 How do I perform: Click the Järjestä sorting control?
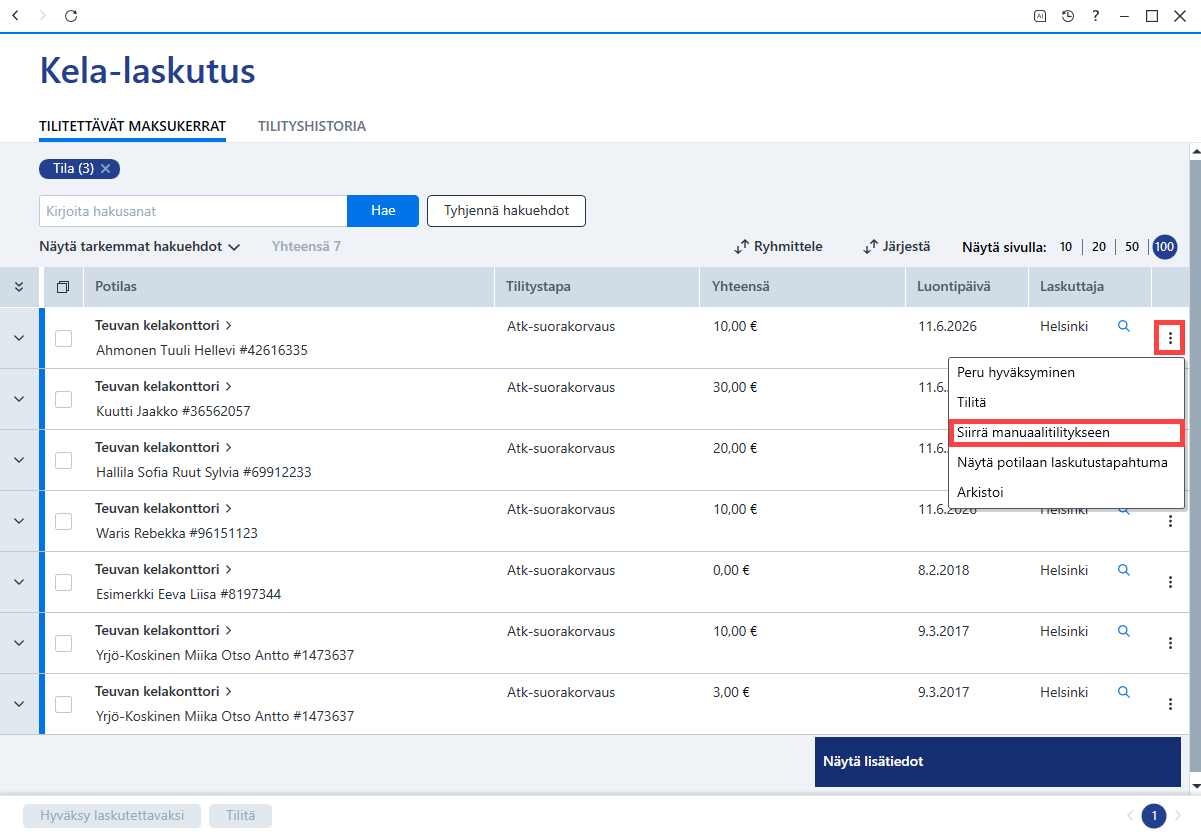(897, 246)
